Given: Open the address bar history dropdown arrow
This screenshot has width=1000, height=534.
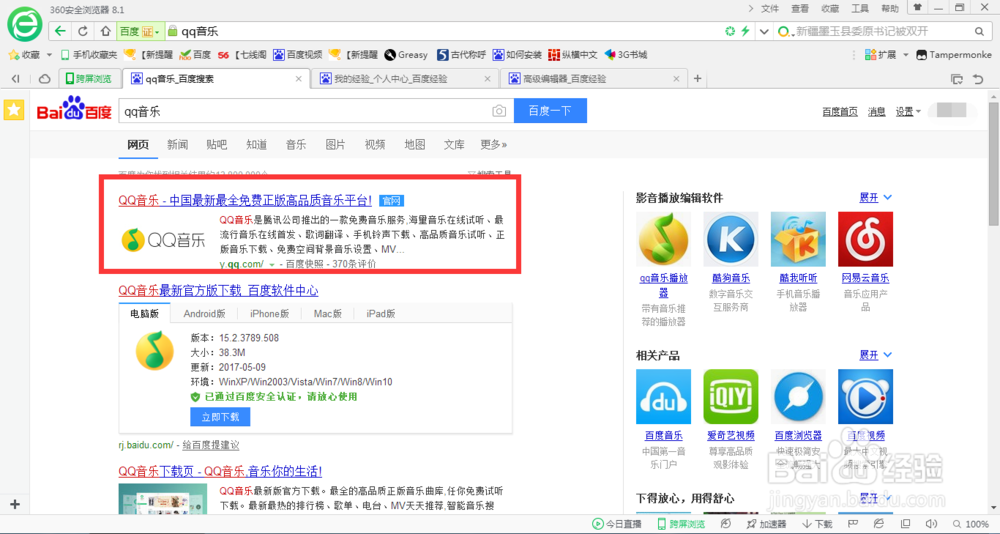Looking at the screenshot, I should tap(764, 31).
